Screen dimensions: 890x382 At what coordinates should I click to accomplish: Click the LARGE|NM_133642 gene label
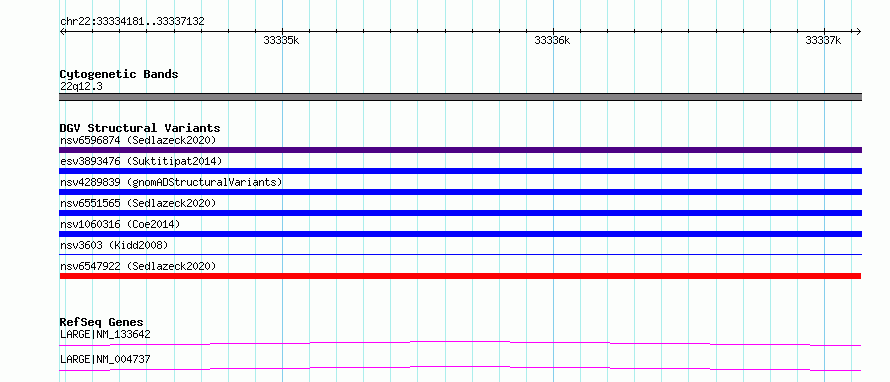(x=105, y=334)
